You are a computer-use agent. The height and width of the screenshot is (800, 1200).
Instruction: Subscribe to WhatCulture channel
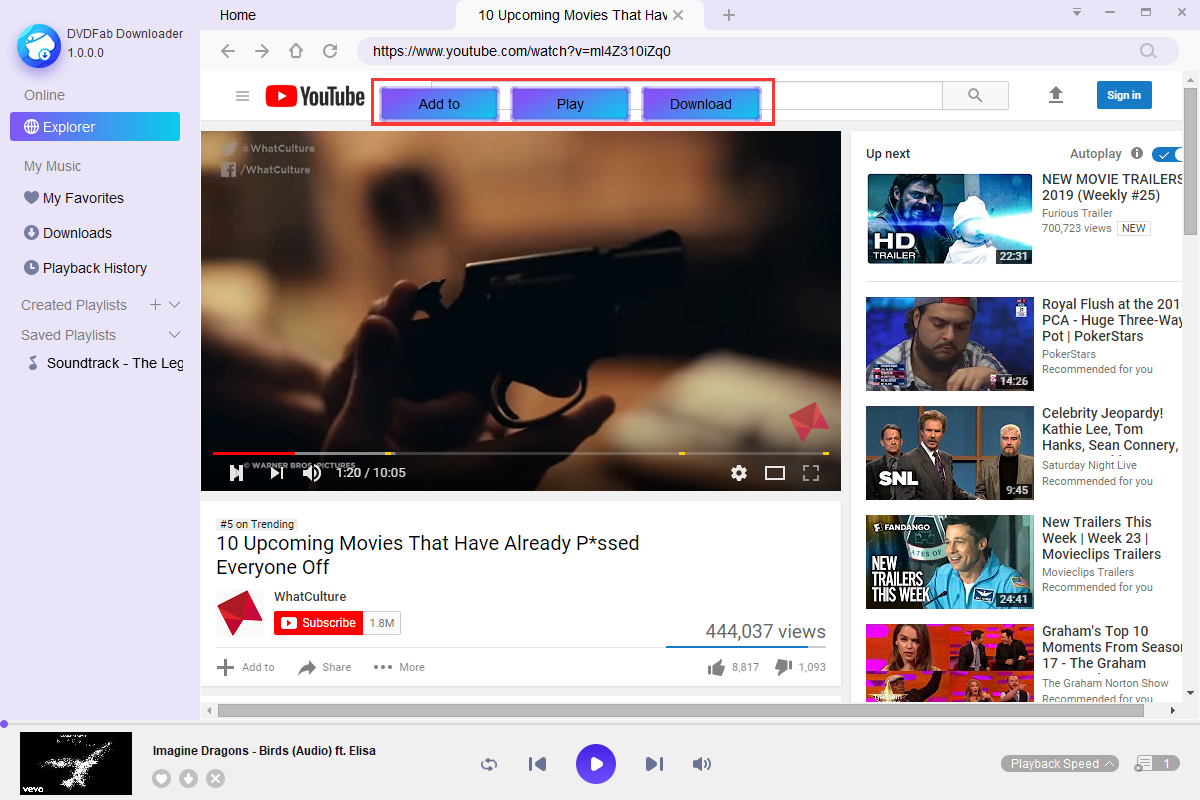tap(316, 623)
